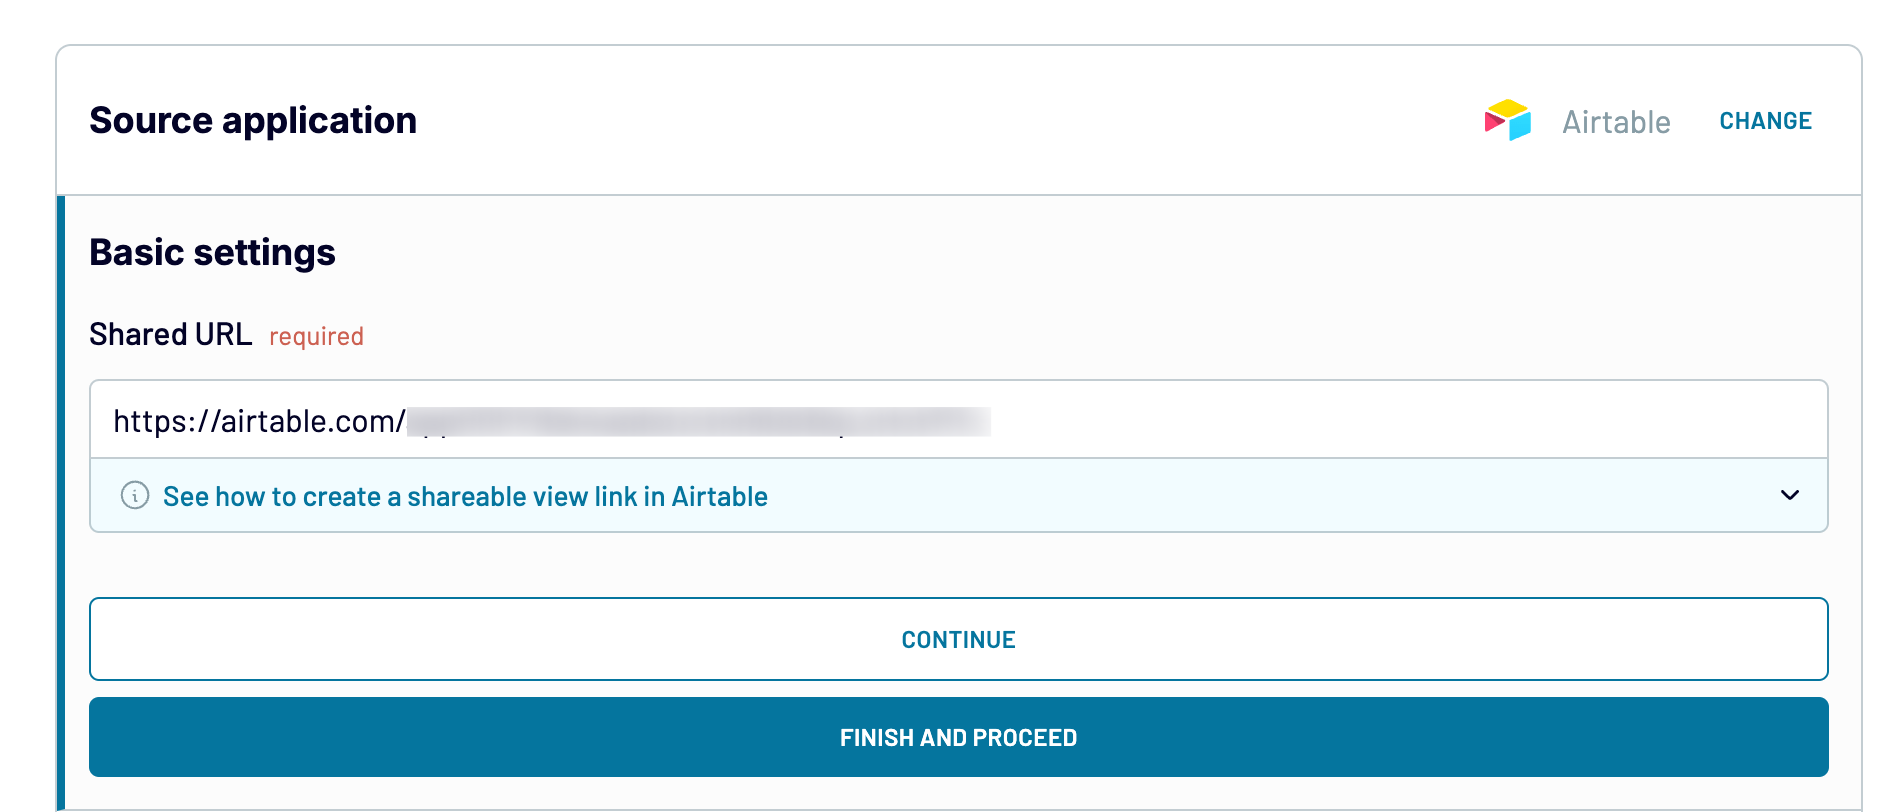The image size is (1898, 812).
Task: Open the CHANGE option for source application
Action: tap(1765, 120)
